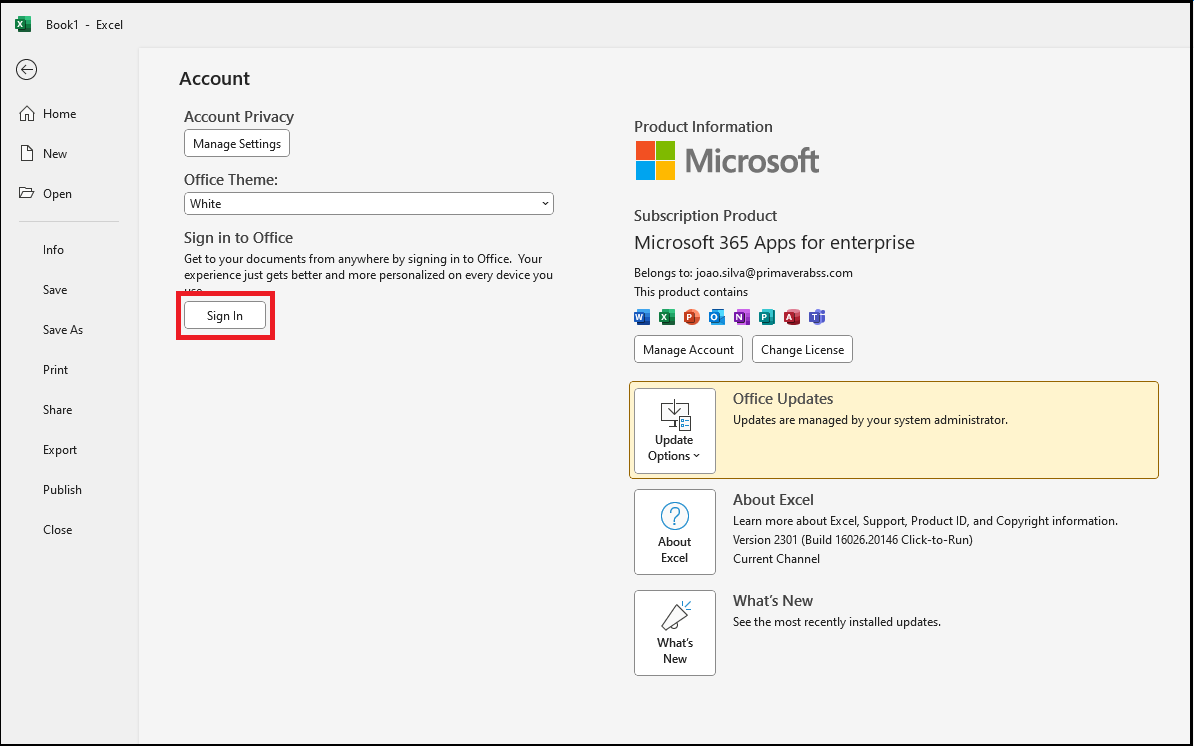The width and height of the screenshot is (1194, 746).
Task: Click the Publisher app icon under product contents
Action: point(767,317)
